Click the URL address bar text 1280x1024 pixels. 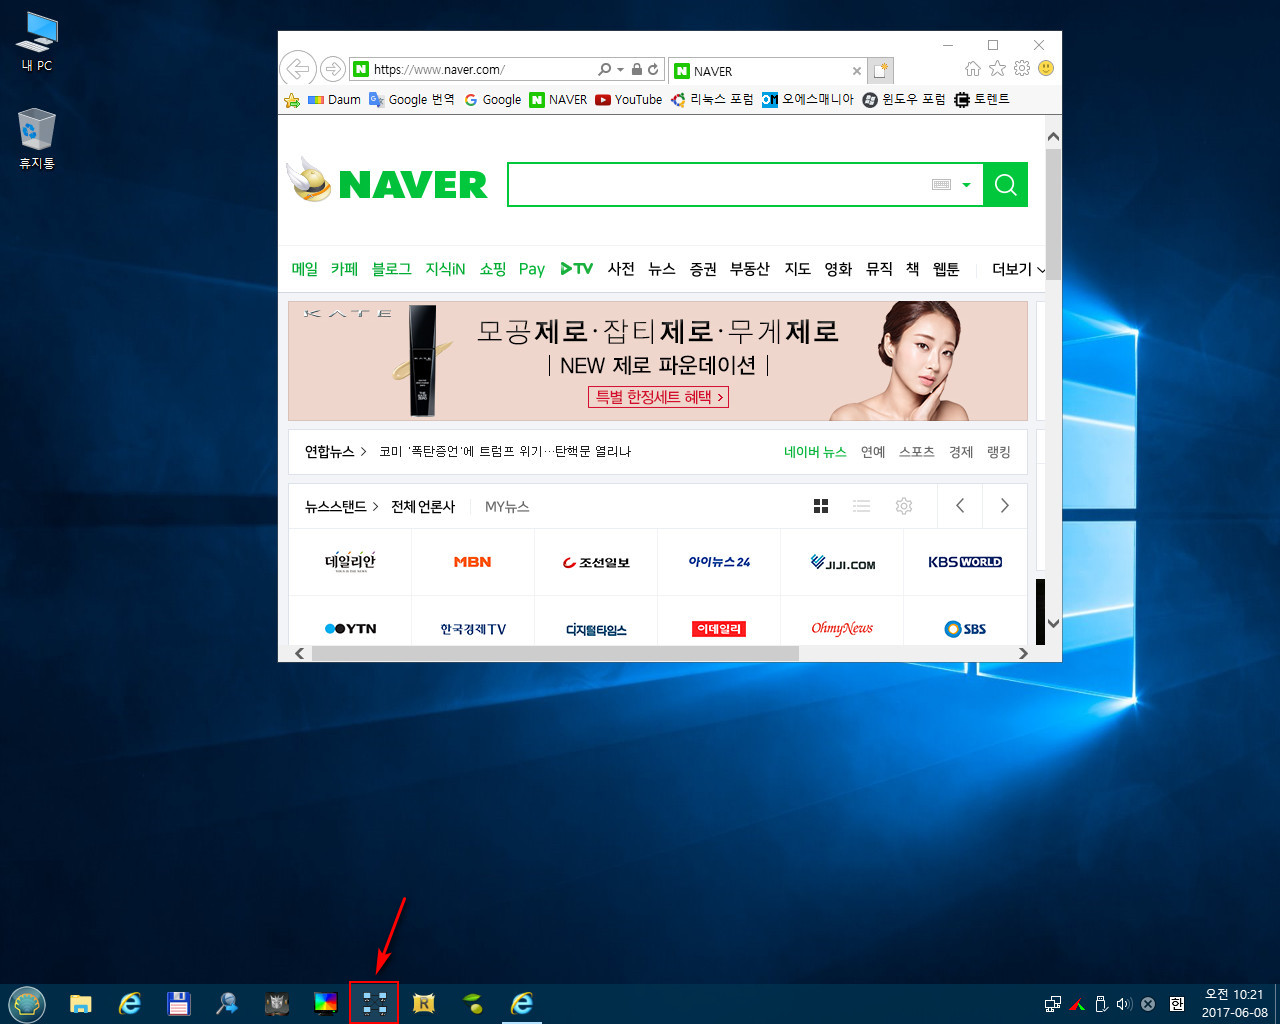pos(440,70)
